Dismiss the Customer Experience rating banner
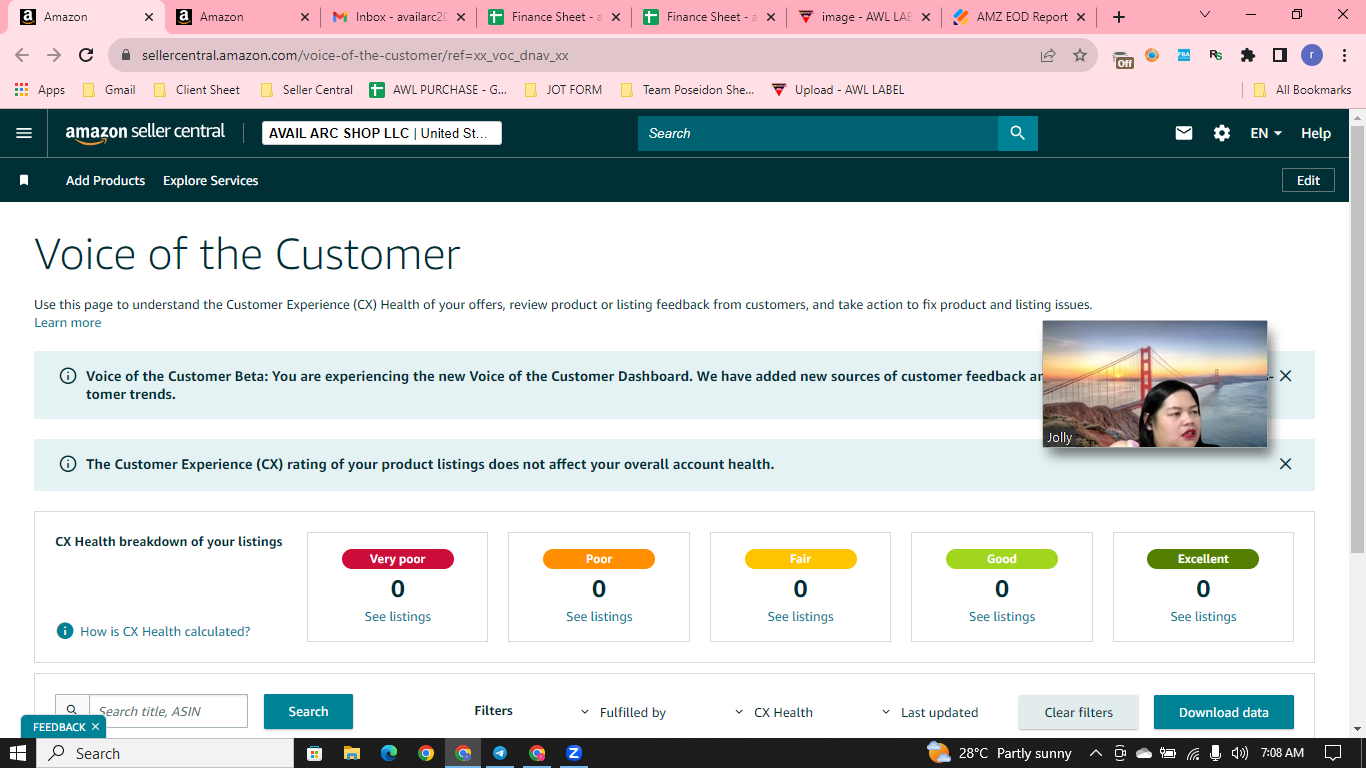1366x768 pixels. [x=1286, y=464]
